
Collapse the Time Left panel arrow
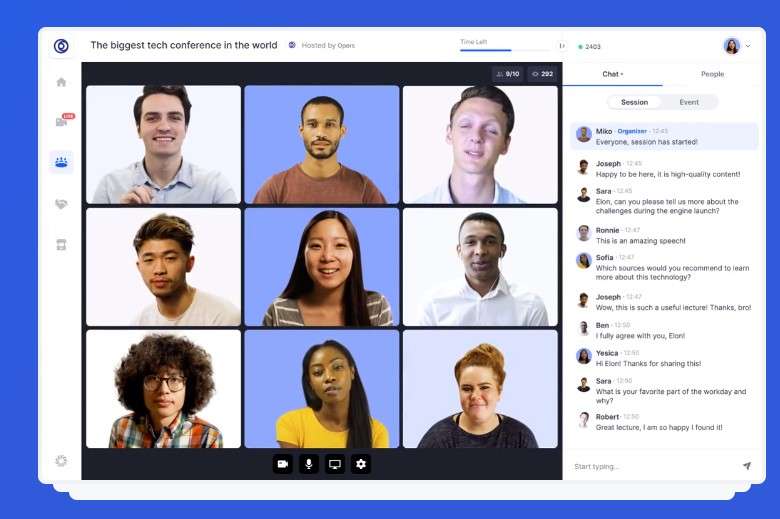[562, 46]
